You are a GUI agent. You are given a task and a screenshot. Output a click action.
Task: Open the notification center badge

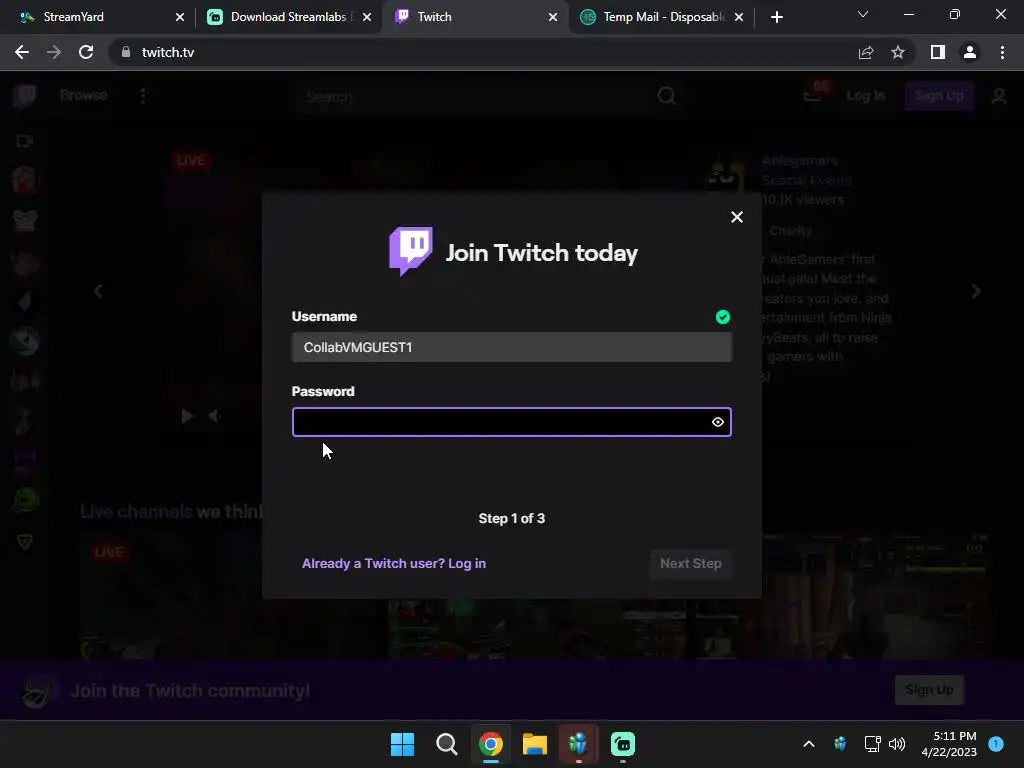point(996,744)
